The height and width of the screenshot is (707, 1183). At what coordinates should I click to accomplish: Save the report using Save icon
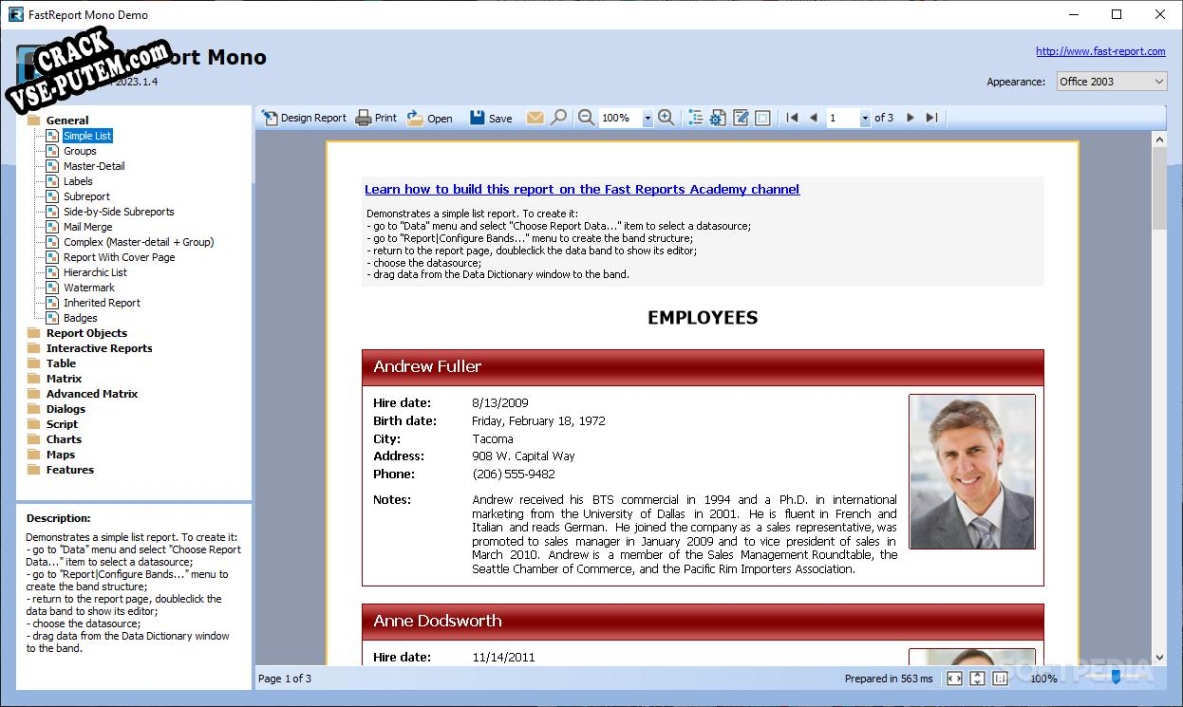coord(490,118)
